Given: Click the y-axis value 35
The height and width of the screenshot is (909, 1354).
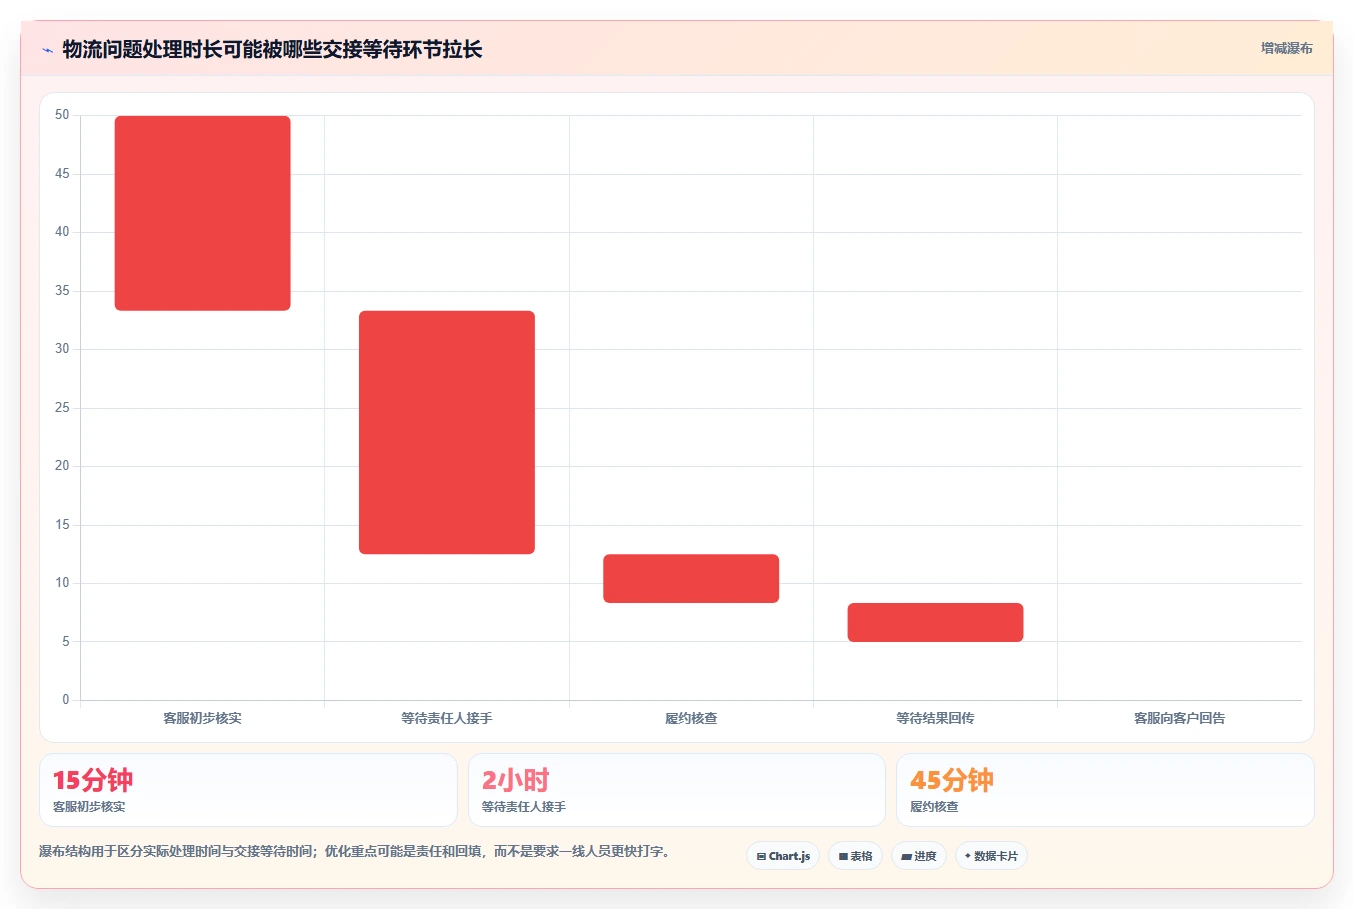Looking at the screenshot, I should click(62, 291).
